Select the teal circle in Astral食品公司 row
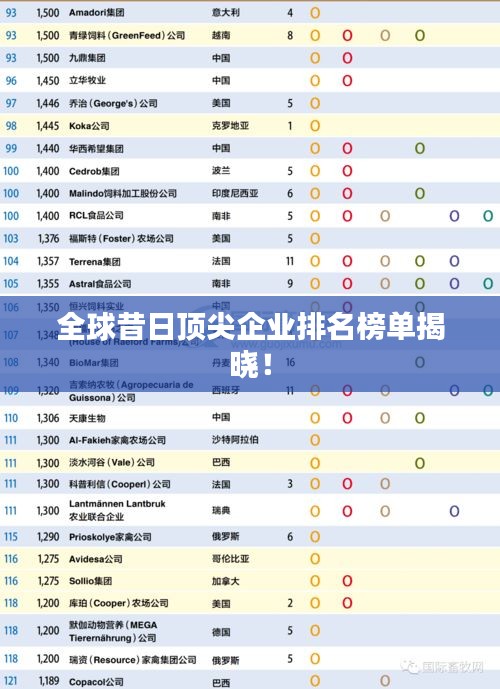Screen dimensions: 500x689 [x=488, y=284]
